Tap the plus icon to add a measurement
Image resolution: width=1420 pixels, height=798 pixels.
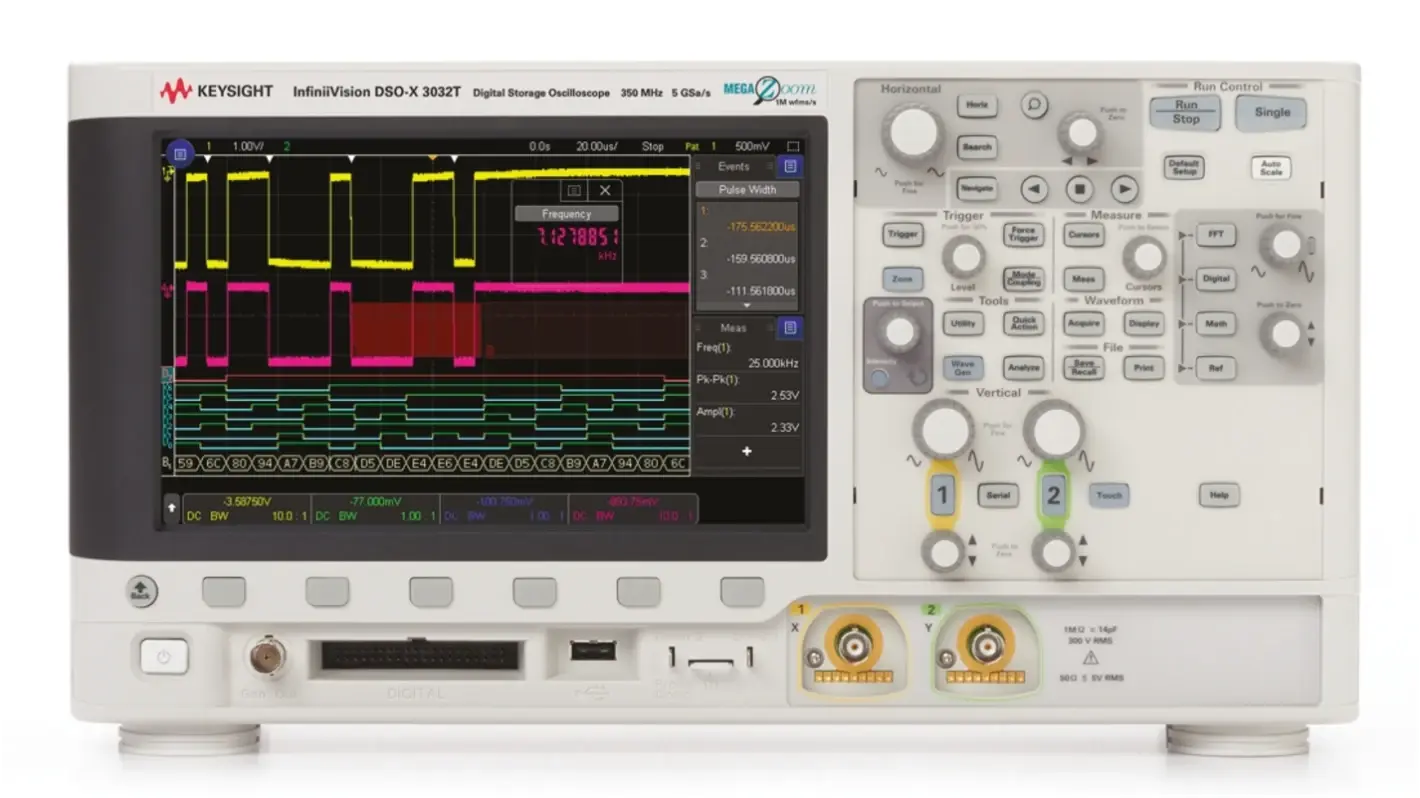tap(746, 451)
